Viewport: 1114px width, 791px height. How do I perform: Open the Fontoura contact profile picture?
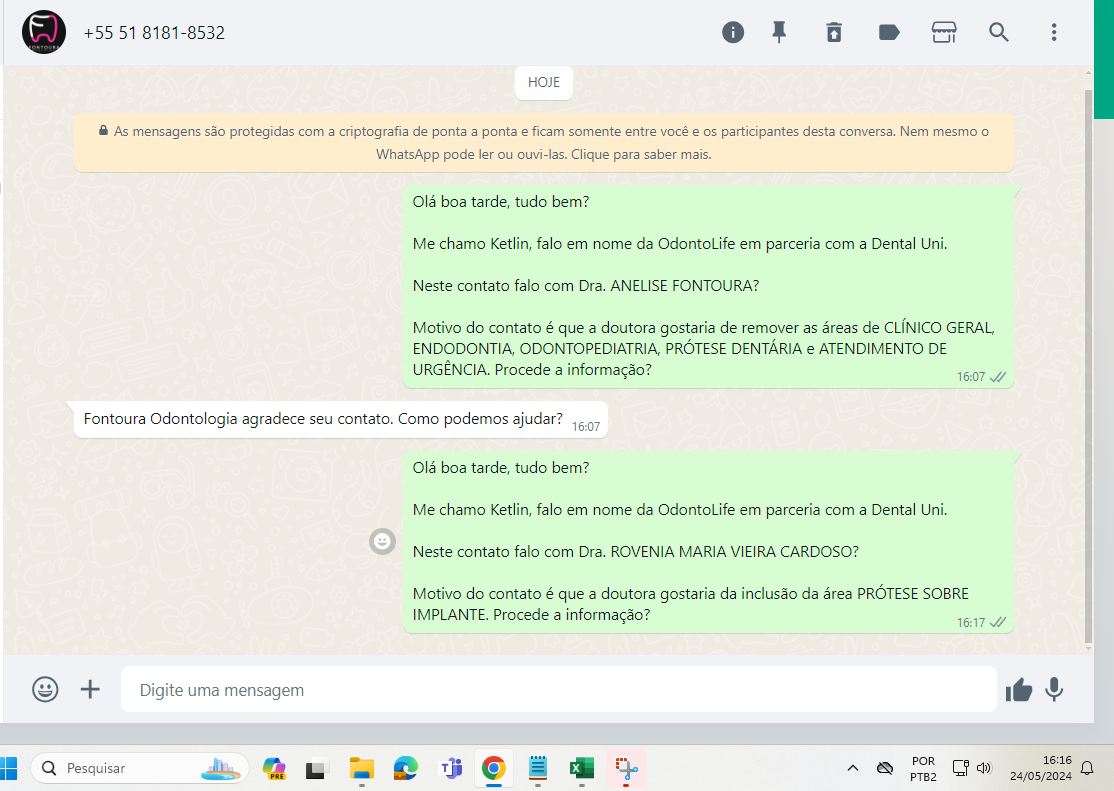tap(44, 32)
